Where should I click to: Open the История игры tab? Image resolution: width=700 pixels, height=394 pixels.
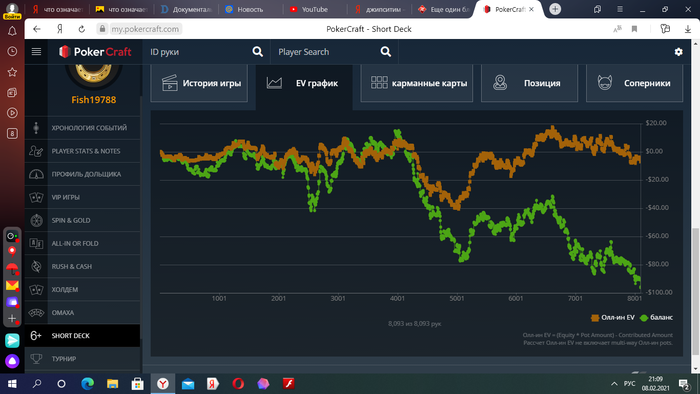click(x=199, y=83)
